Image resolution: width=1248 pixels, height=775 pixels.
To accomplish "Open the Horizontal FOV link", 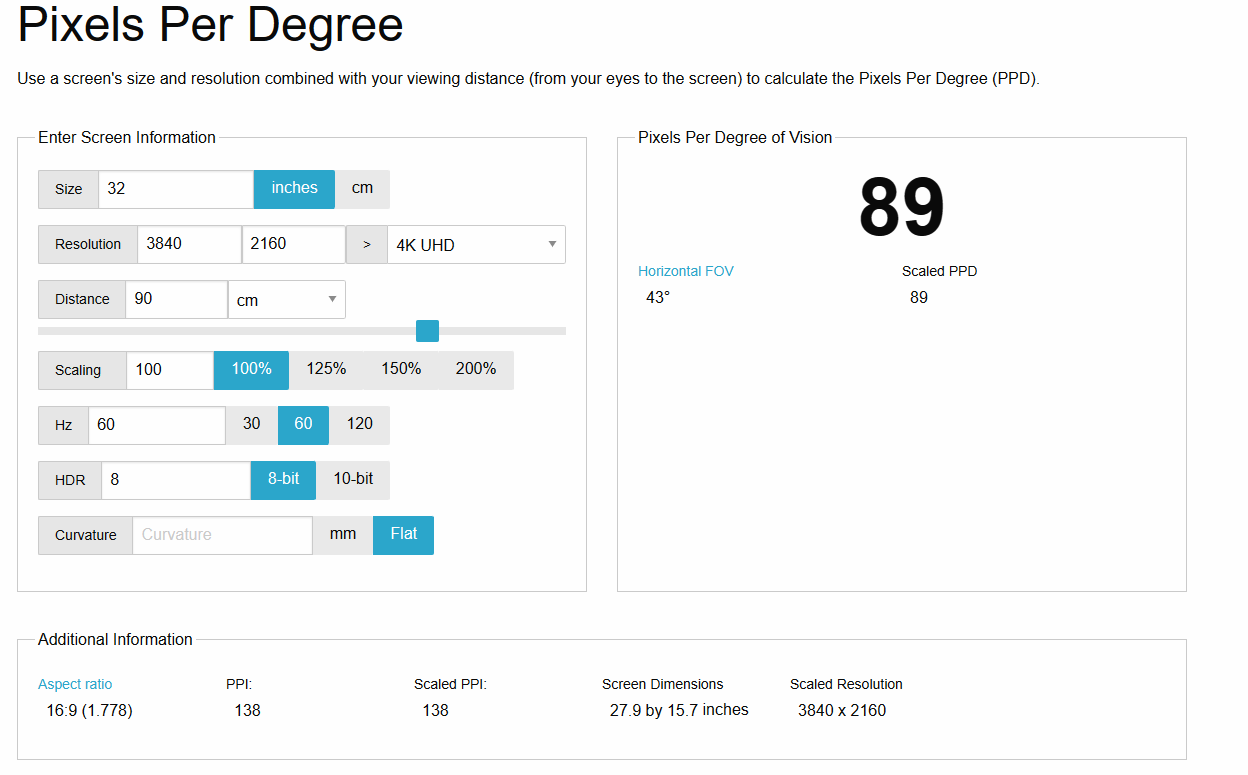I will pyautogui.click(x=686, y=271).
